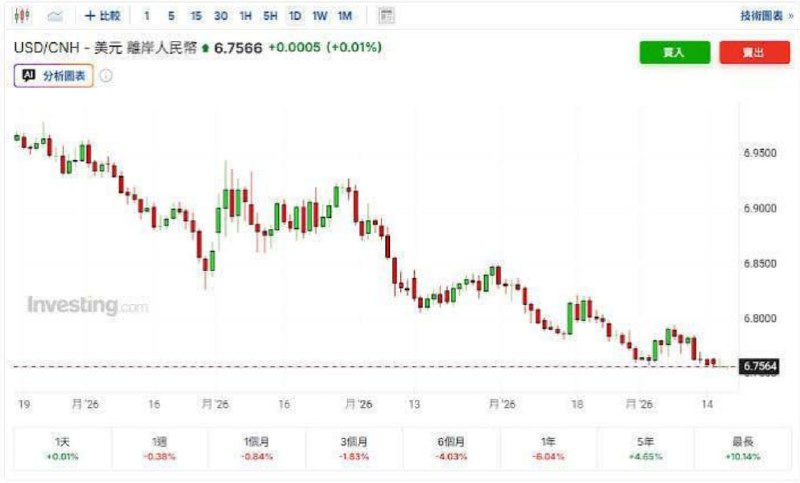Select the 1 minute interval

click(x=146, y=16)
